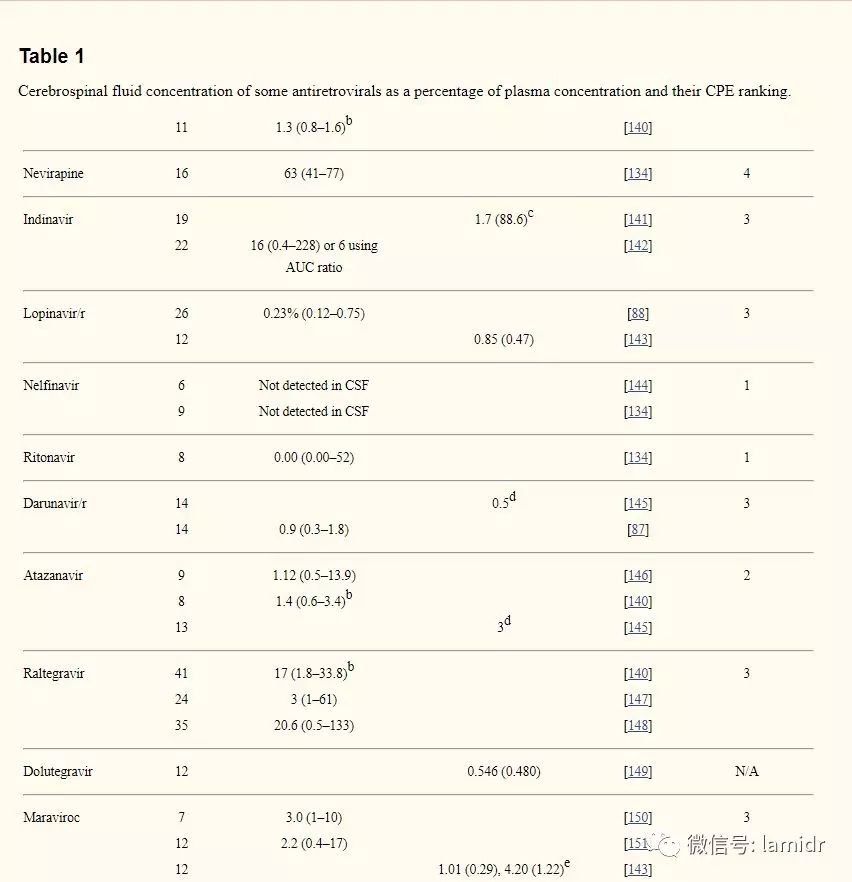Open reference [144] in the Nelfinavir row
The width and height of the screenshot is (852, 882).
[x=638, y=386]
